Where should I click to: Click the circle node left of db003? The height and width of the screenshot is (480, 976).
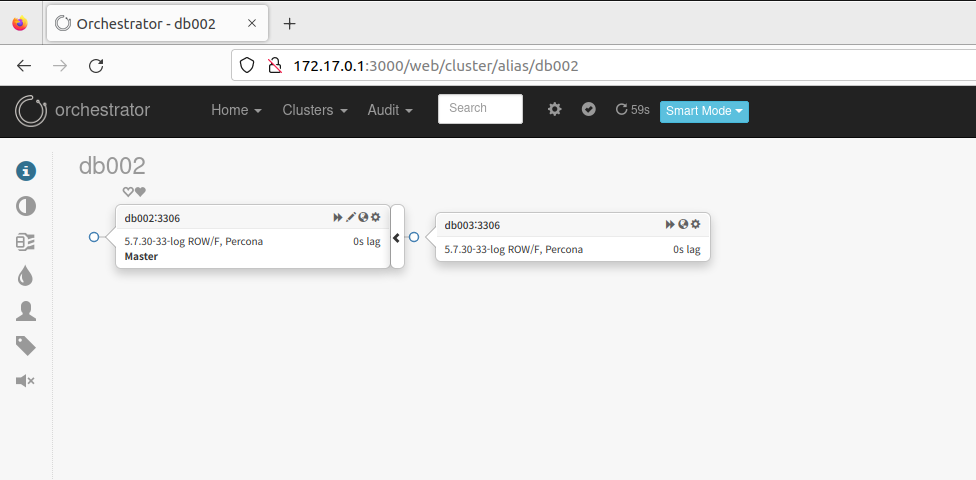tap(414, 237)
